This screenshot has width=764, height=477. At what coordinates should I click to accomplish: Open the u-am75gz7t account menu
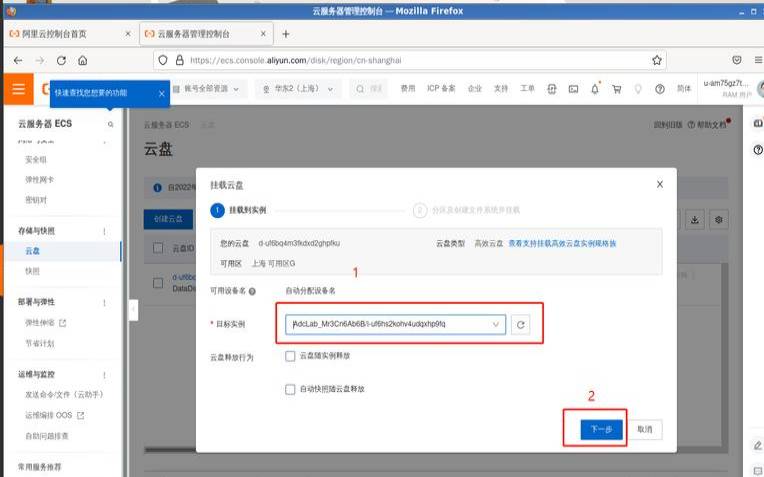pyautogui.click(x=726, y=88)
